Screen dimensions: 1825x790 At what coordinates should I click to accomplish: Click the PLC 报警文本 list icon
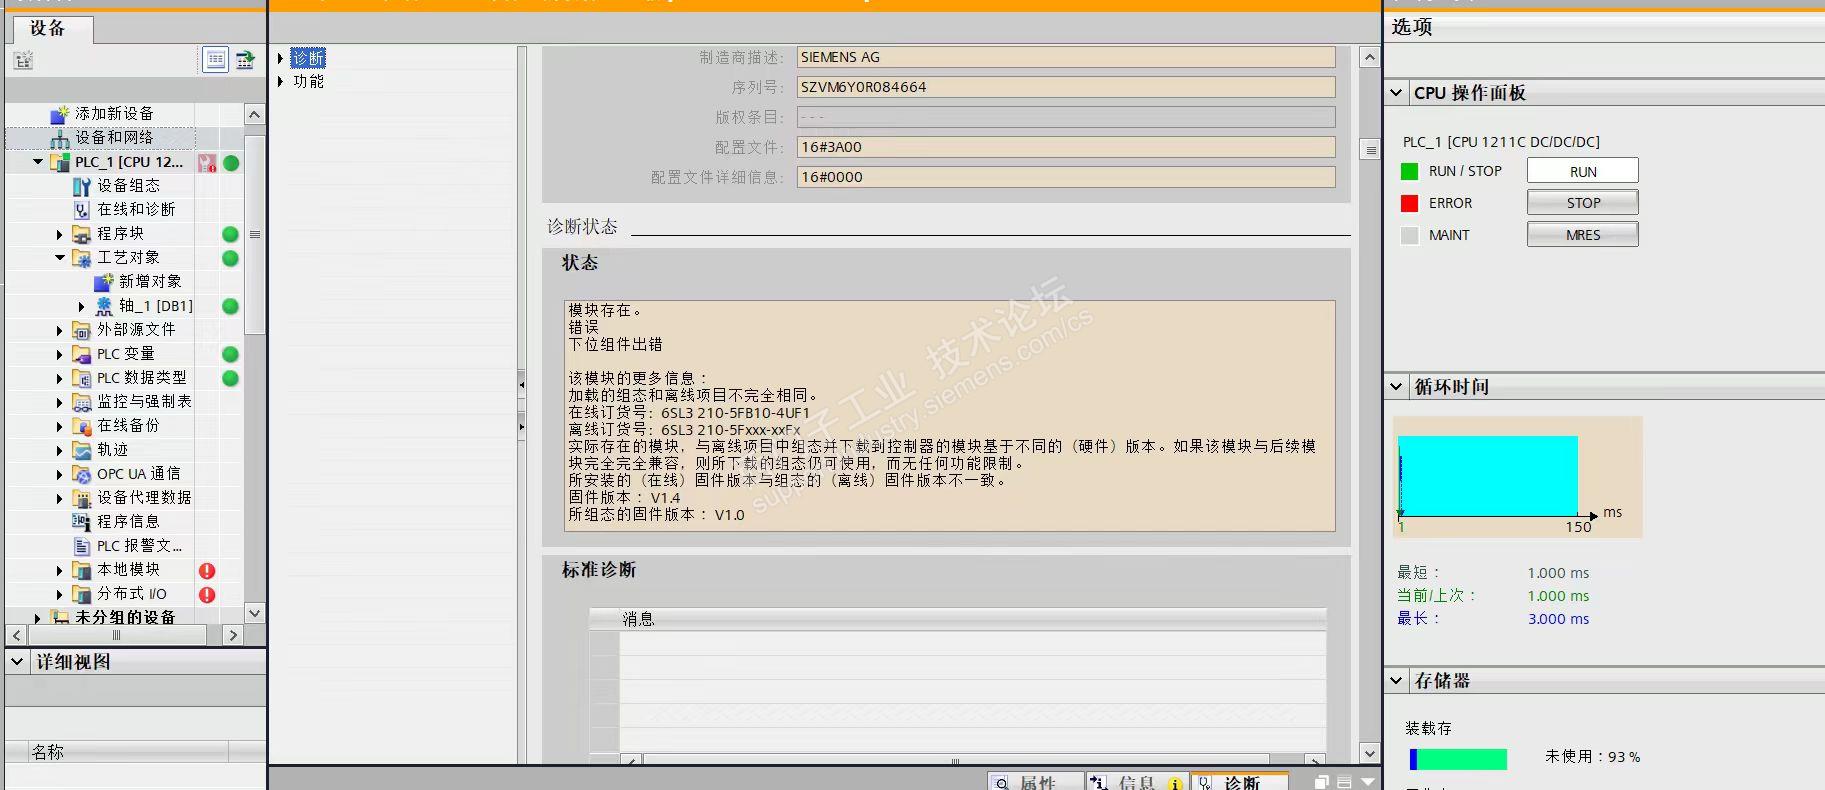pos(82,546)
